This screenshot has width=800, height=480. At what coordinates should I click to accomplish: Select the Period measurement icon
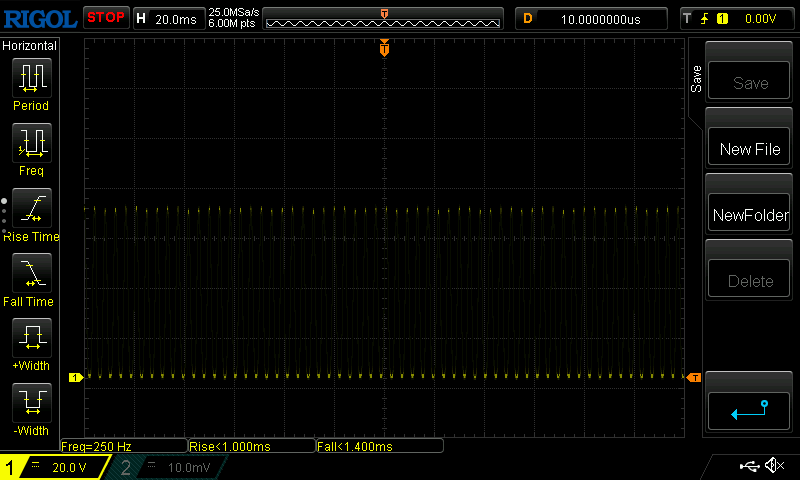pos(32,78)
